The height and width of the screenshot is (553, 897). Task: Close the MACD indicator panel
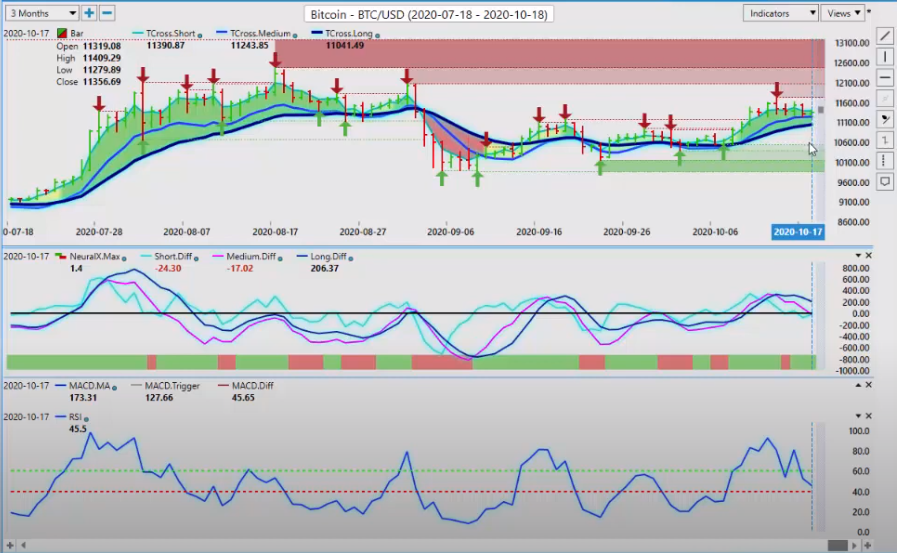[x=868, y=385]
